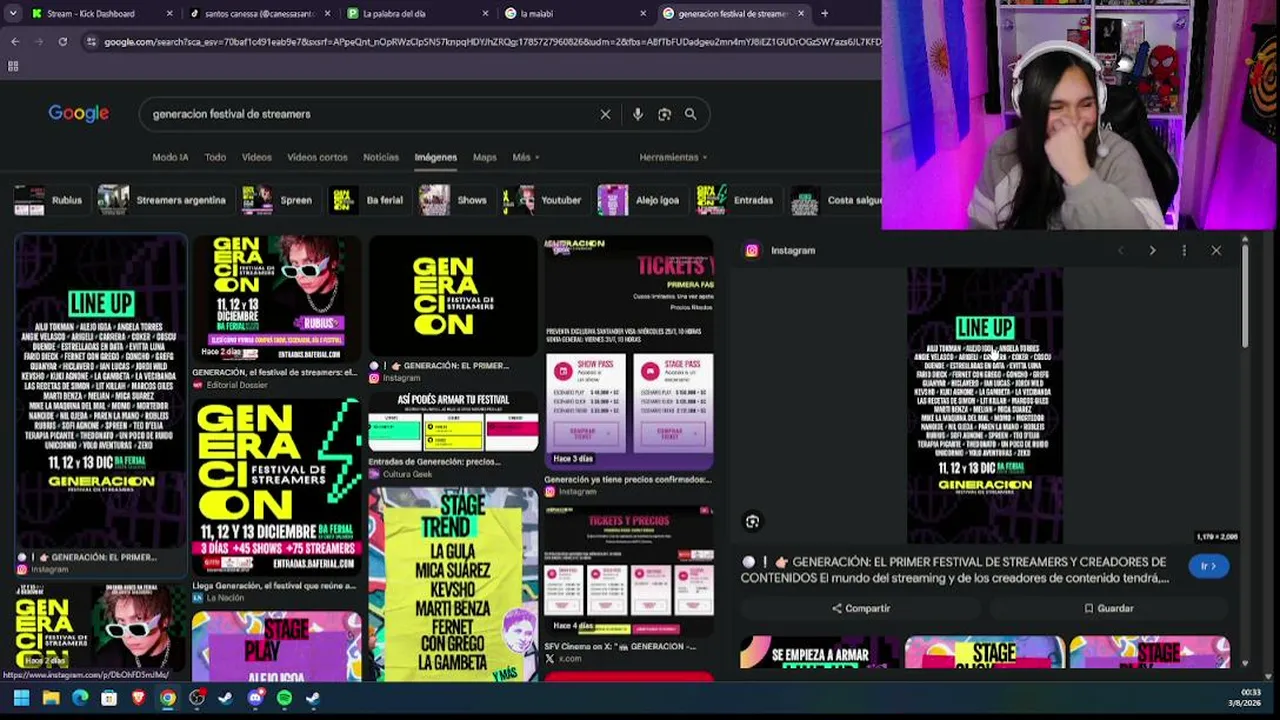The width and height of the screenshot is (1280, 720).
Task: Close the Instagram image preview panel
Action: (x=1216, y=251)
